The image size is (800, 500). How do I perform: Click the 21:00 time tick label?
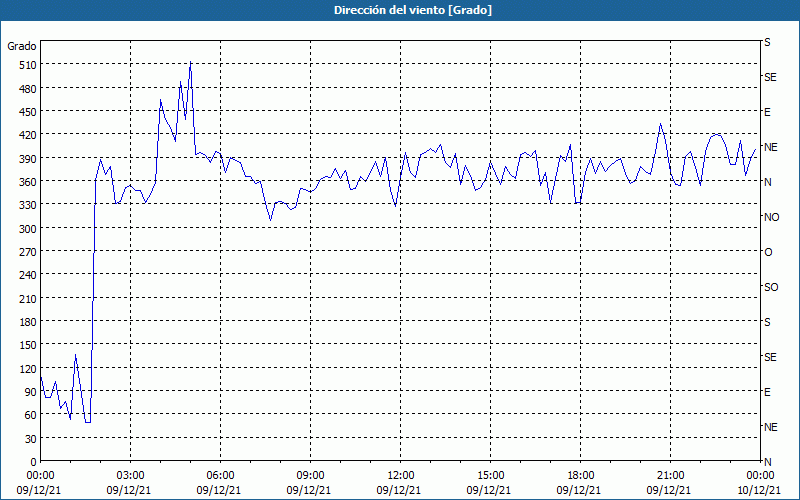coord(670,476)
